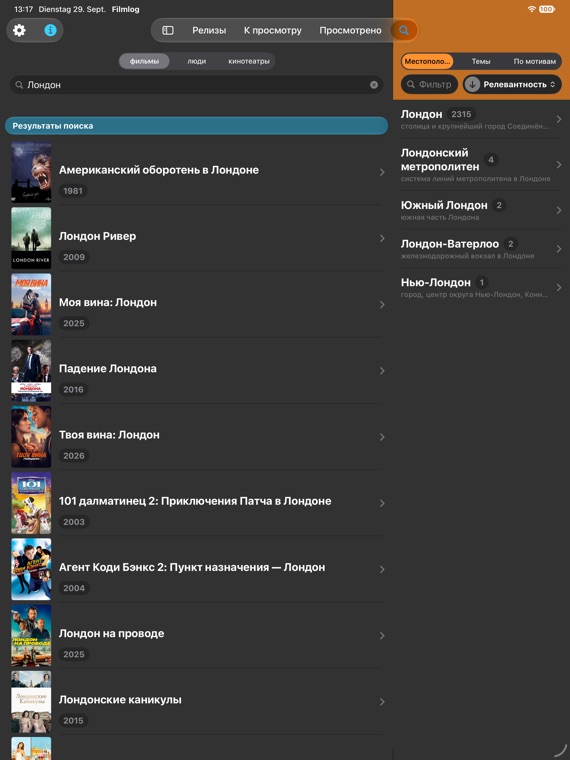
Task: Switch to the Просмотрено tab
Action: pos(350,31)
